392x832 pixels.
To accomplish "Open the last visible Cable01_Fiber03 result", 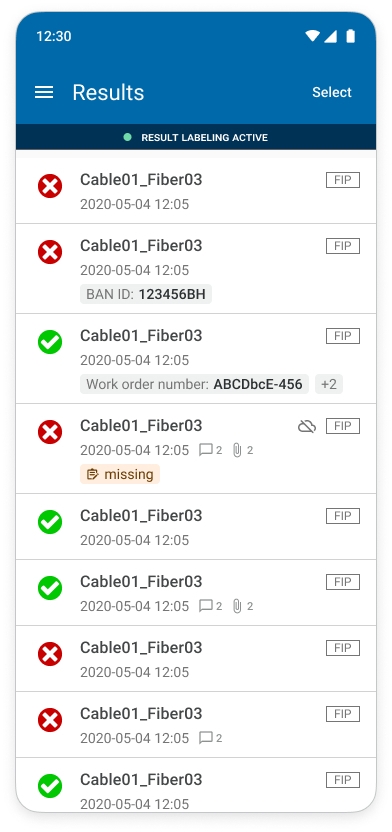I will click(196, 785).
